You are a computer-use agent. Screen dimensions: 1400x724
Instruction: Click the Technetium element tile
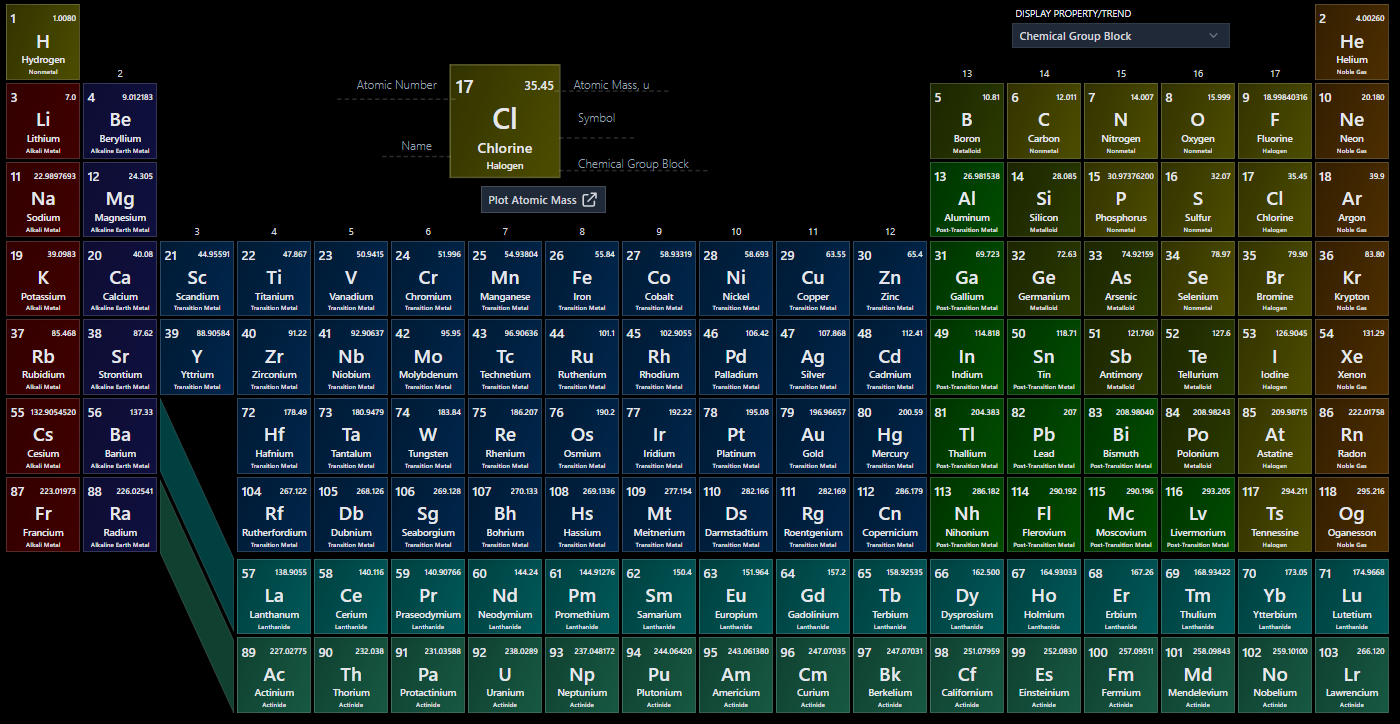[505, 357]
